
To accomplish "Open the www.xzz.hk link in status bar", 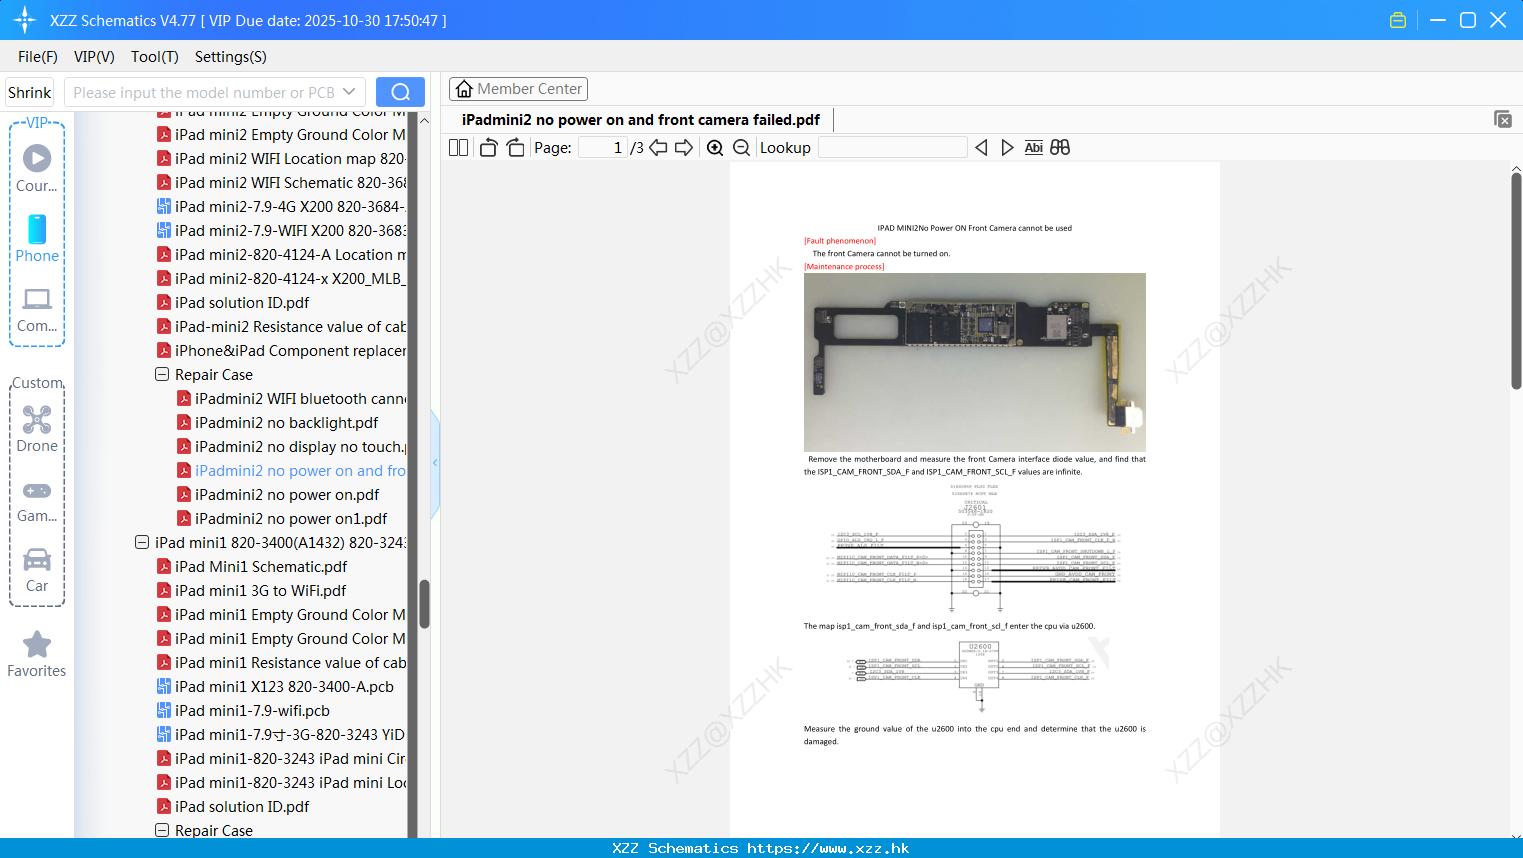I will point(828,848).
